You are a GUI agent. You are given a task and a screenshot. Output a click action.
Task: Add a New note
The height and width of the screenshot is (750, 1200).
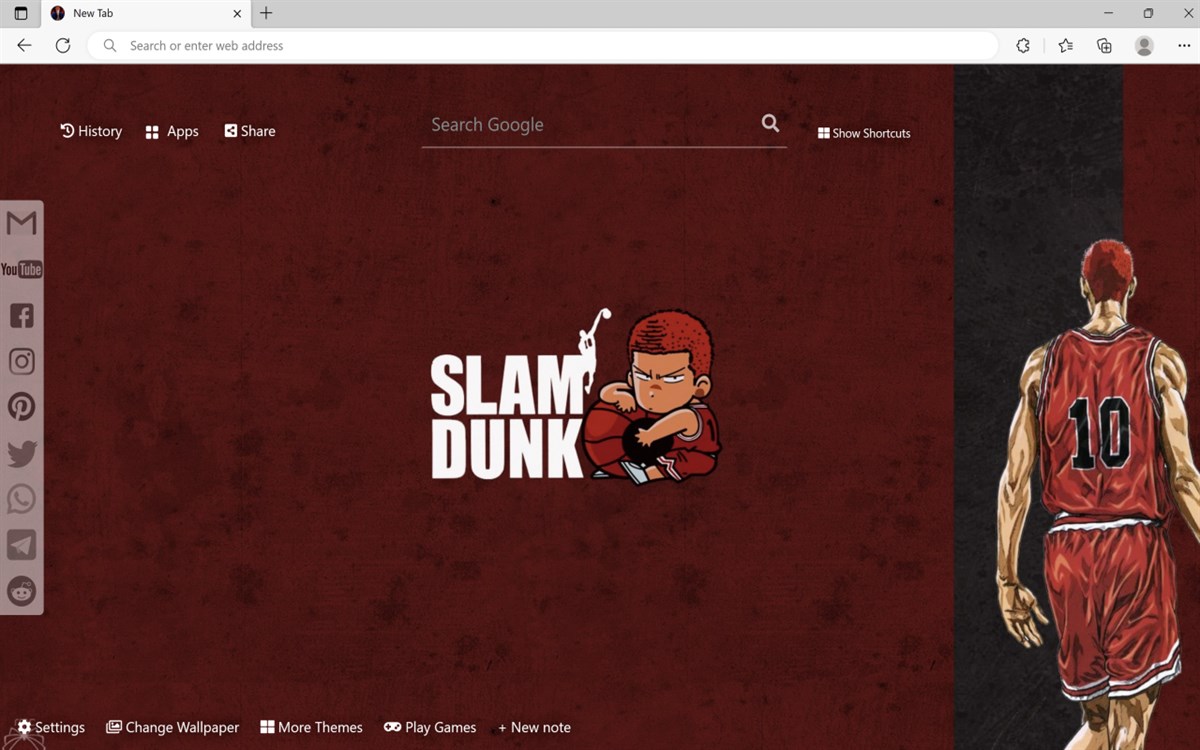(534, 727)
